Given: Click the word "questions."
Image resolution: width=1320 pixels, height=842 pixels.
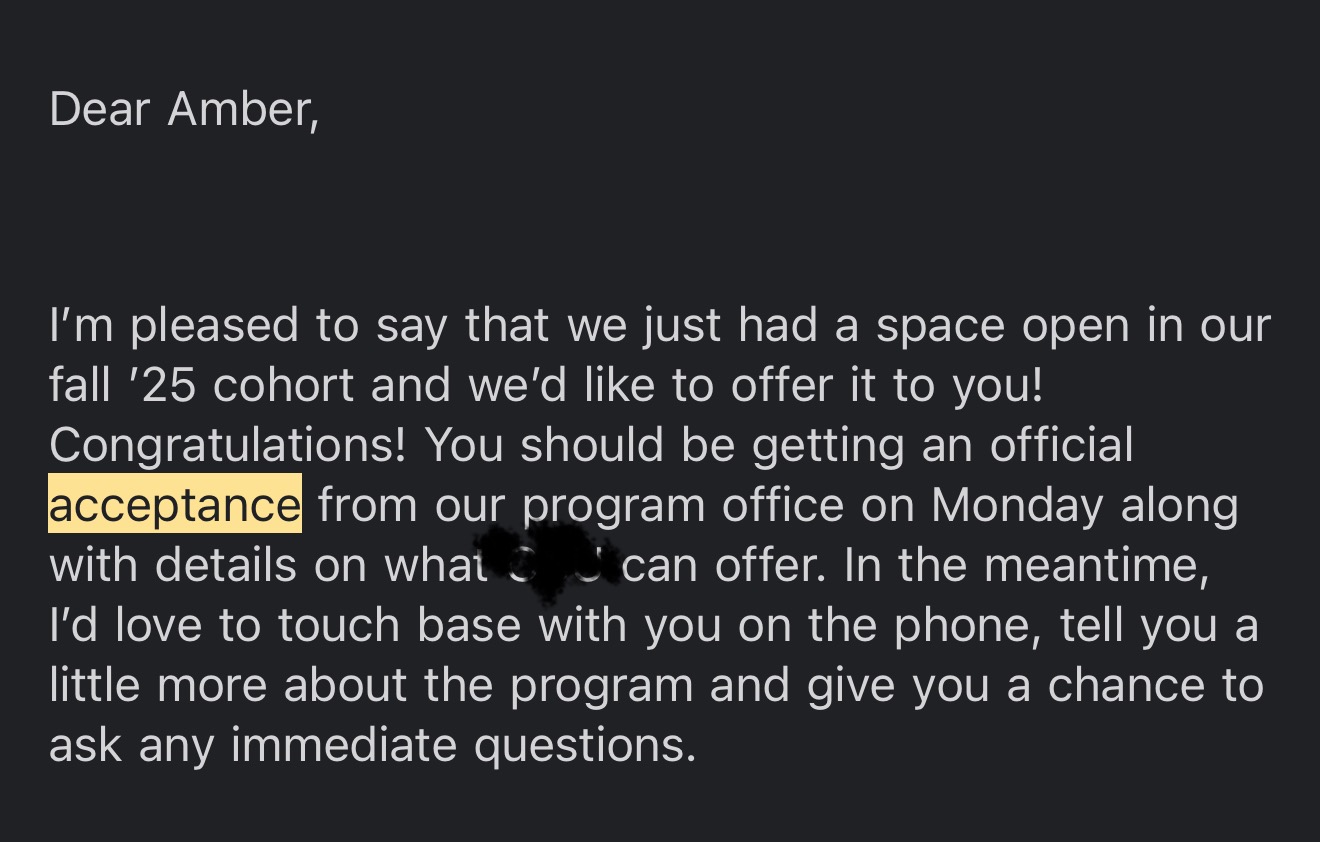Looking at the screenshot, I should coord(584,747).
